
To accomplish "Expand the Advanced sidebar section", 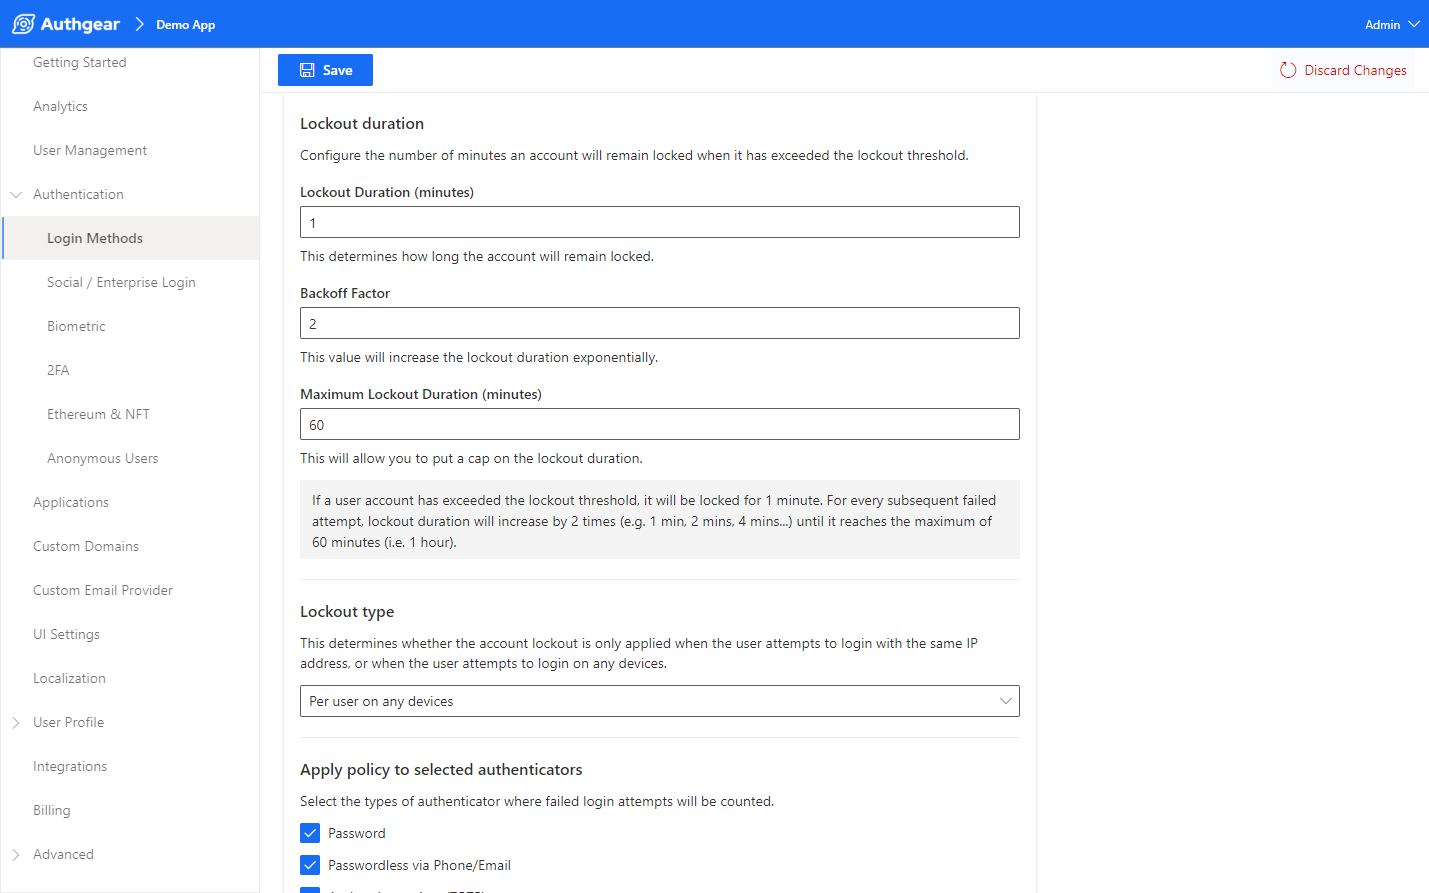I will tap(16, 854).
